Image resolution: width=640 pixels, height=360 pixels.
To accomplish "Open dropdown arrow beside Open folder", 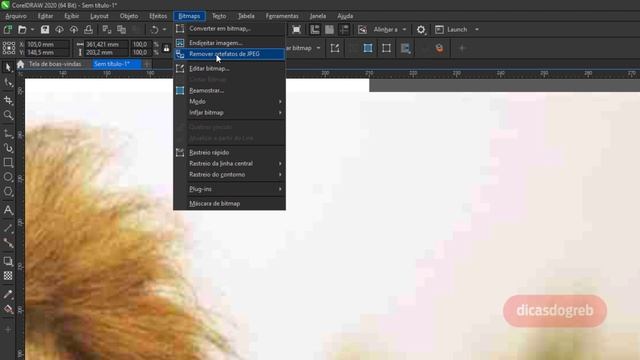I will pos(32,29).
